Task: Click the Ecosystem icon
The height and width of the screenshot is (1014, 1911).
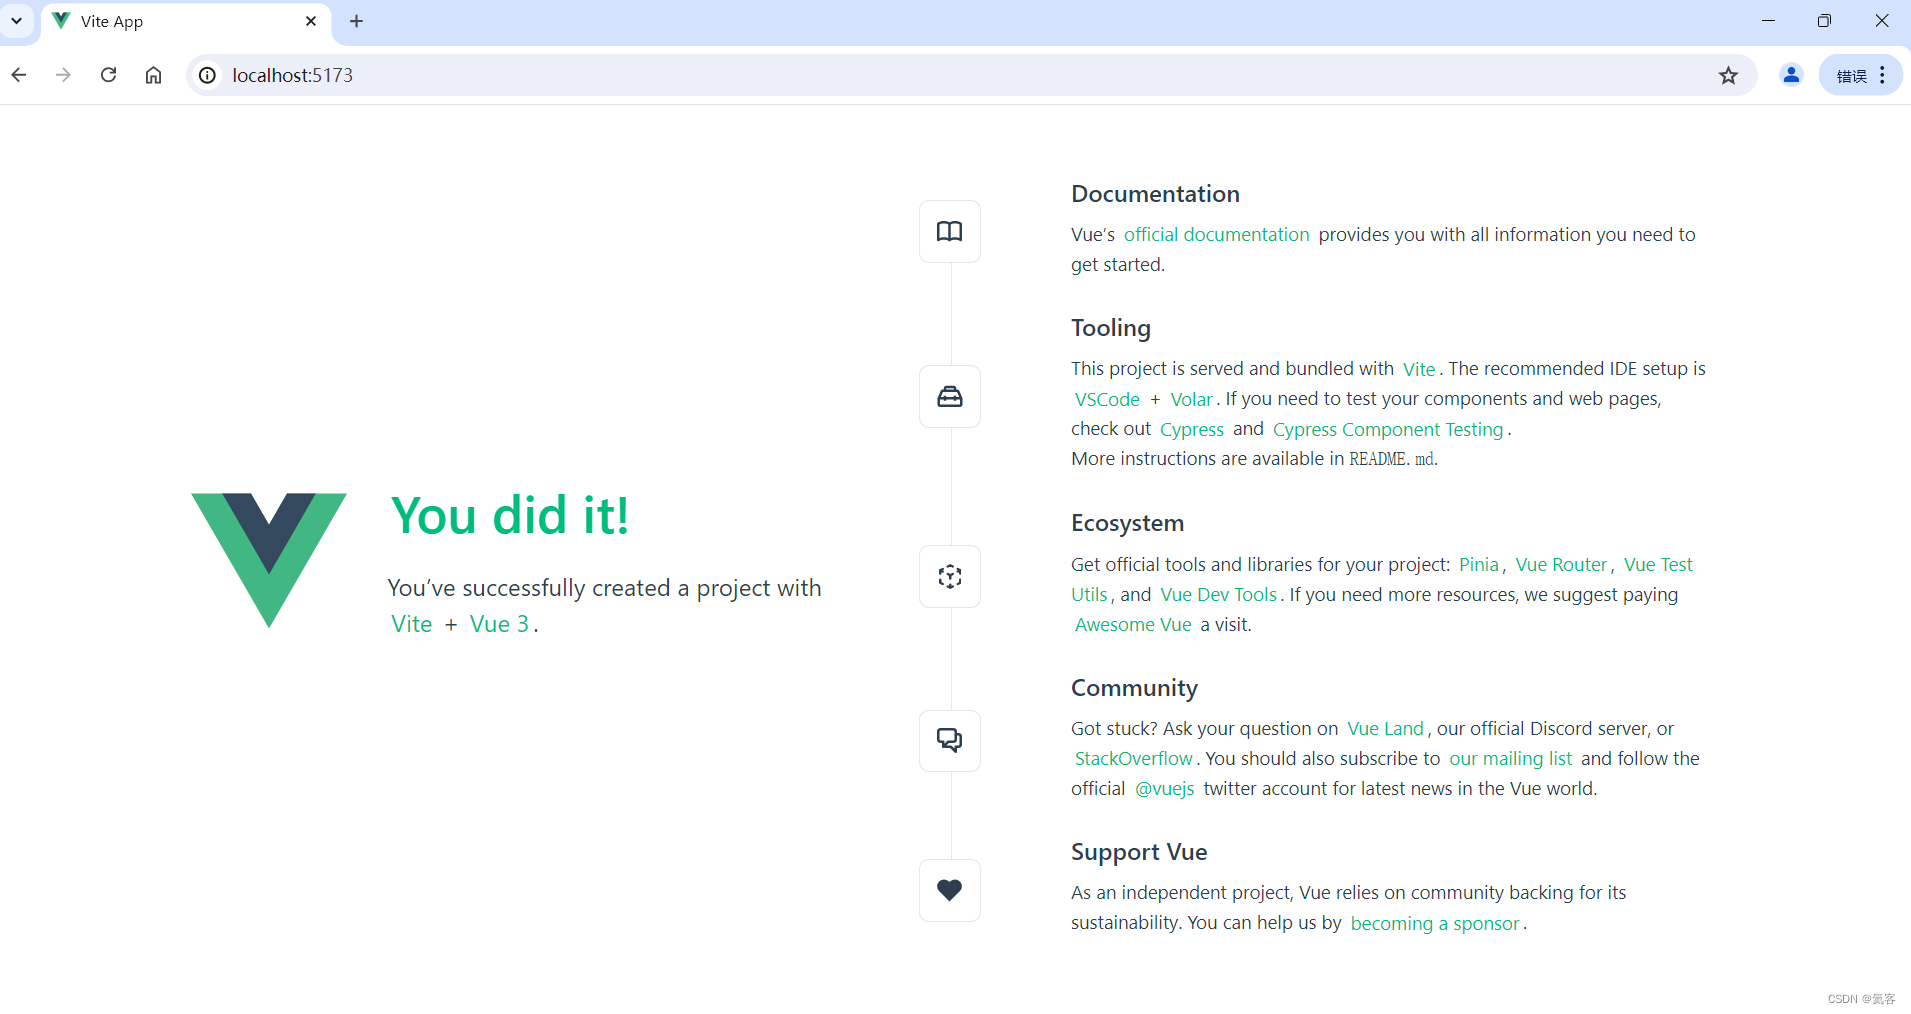Action: [x=949, y=576]
